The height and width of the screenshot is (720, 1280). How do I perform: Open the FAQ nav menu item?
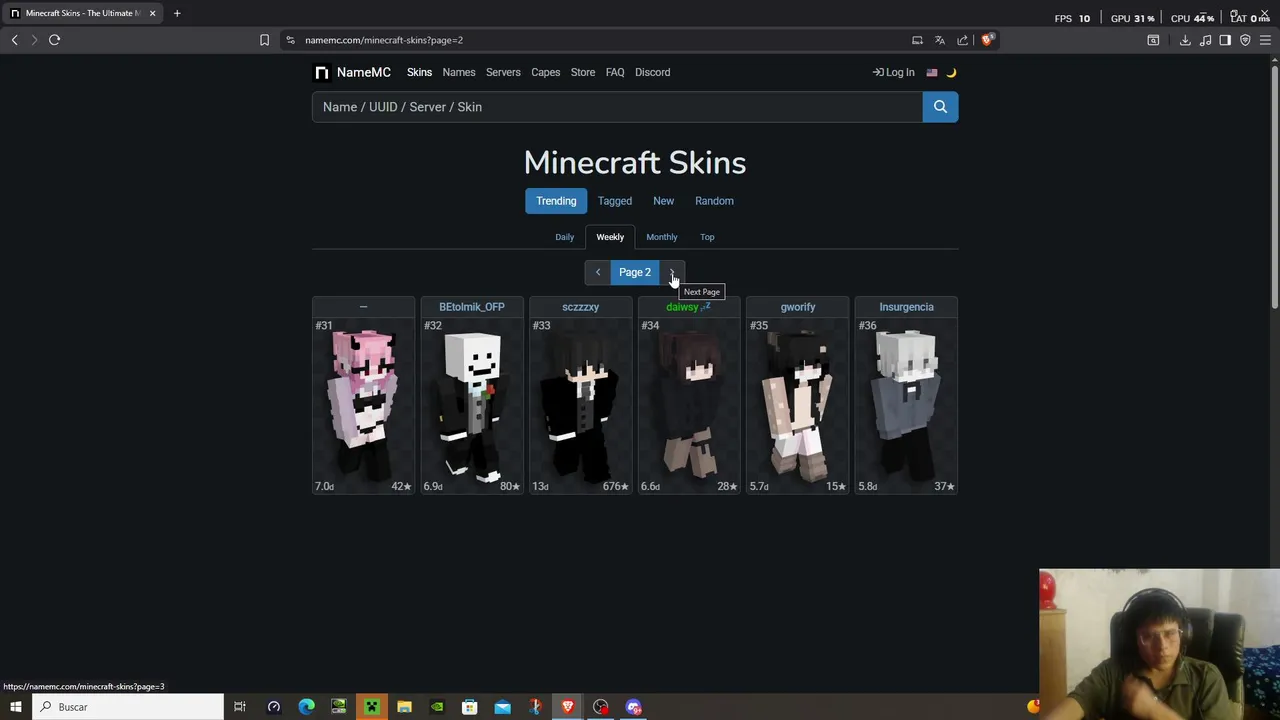(x=615, y=72)
